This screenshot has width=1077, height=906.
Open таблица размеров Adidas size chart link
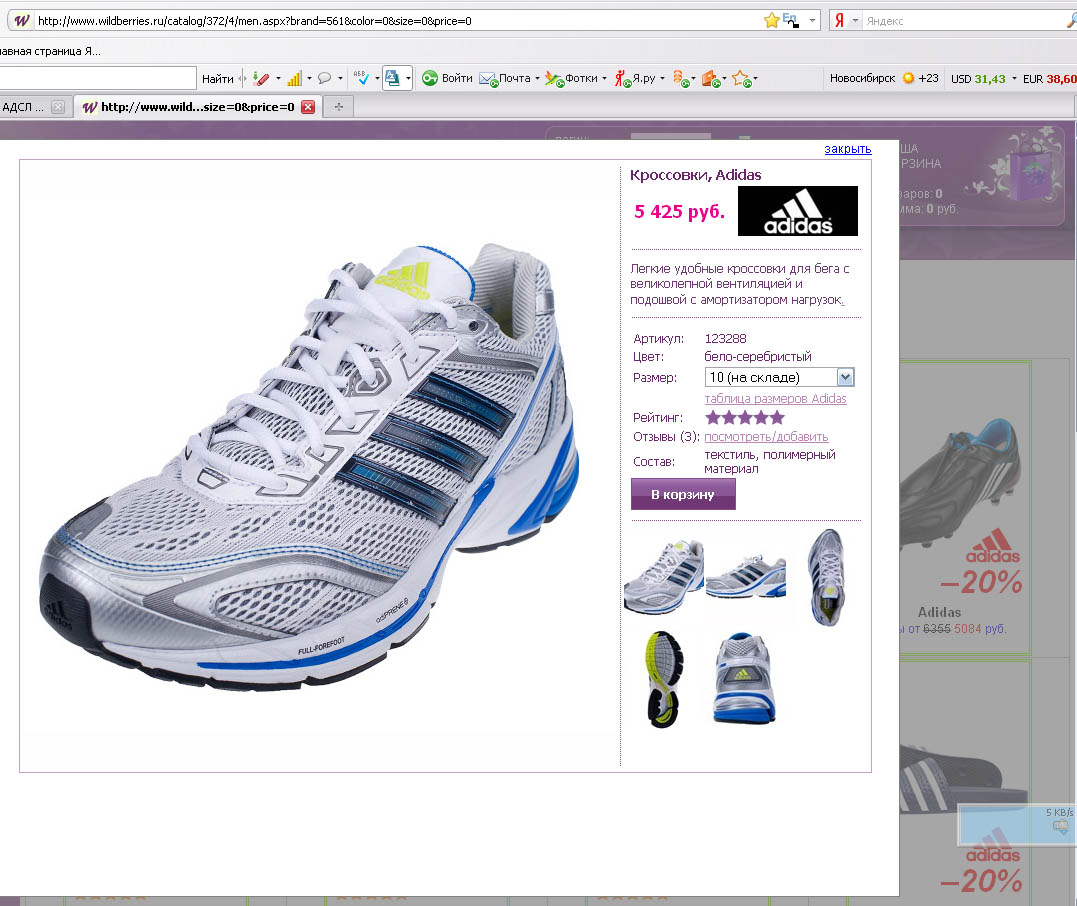coord(775,398)
